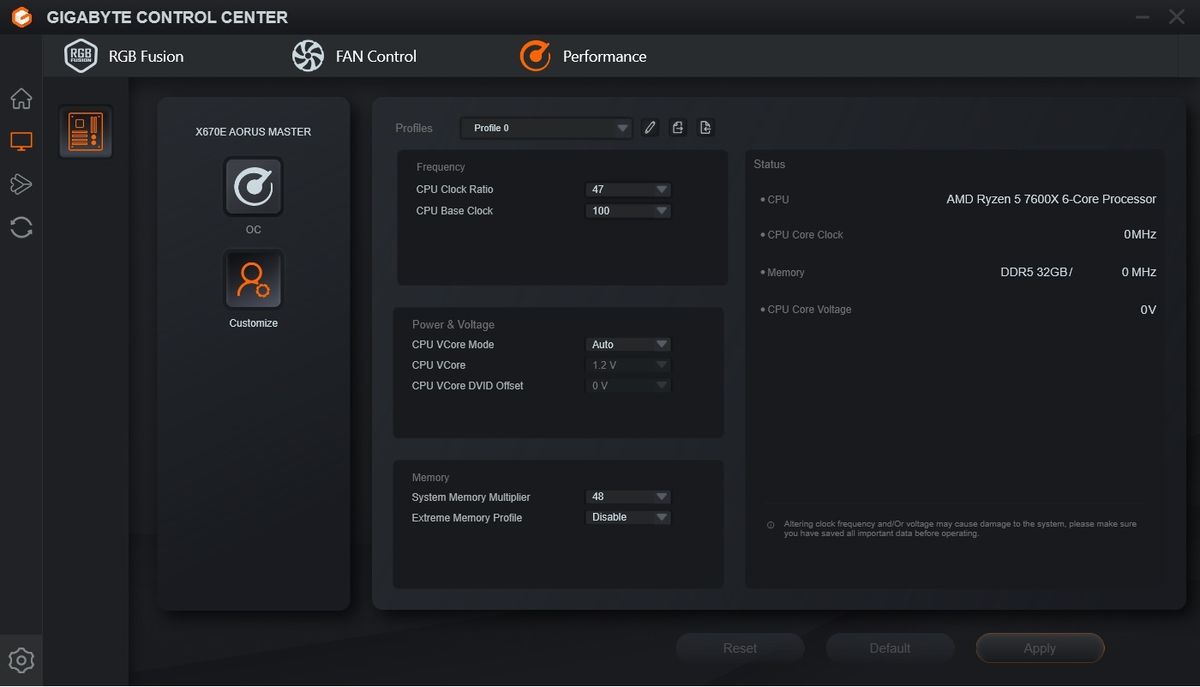Screen dimensions: 1200x687
Task: Select the motherboard device icon
Action: [x=85, y=132]
